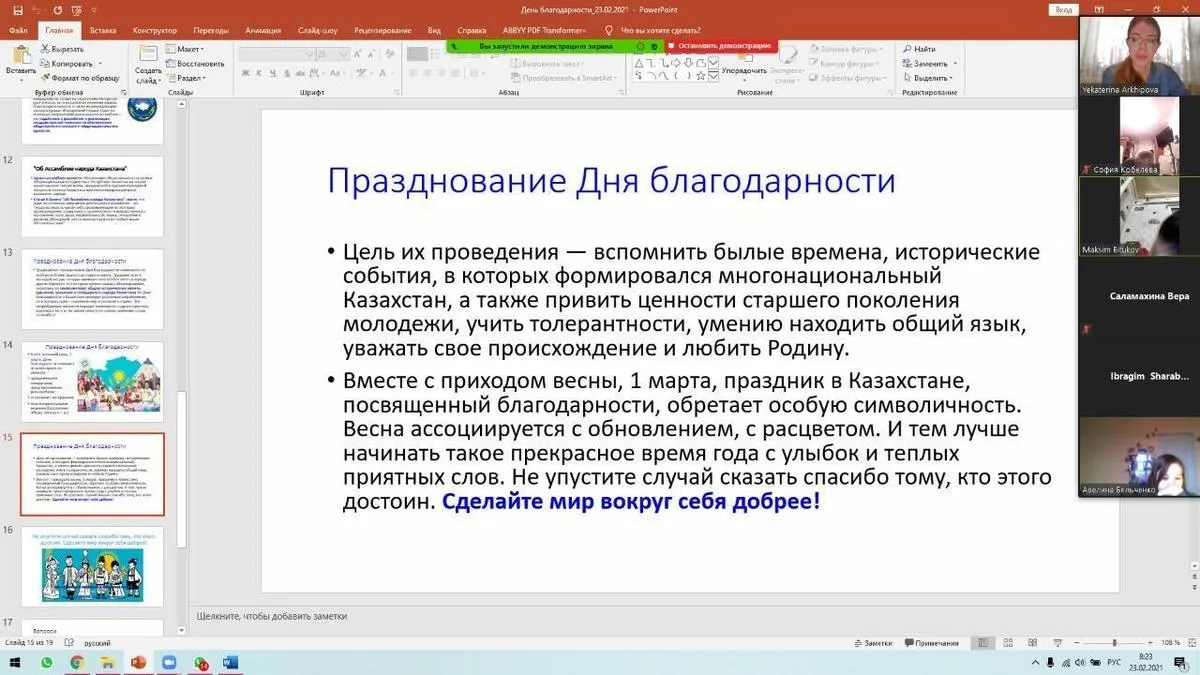Open WhatsApp from Windows taskbar

point(47,662)
